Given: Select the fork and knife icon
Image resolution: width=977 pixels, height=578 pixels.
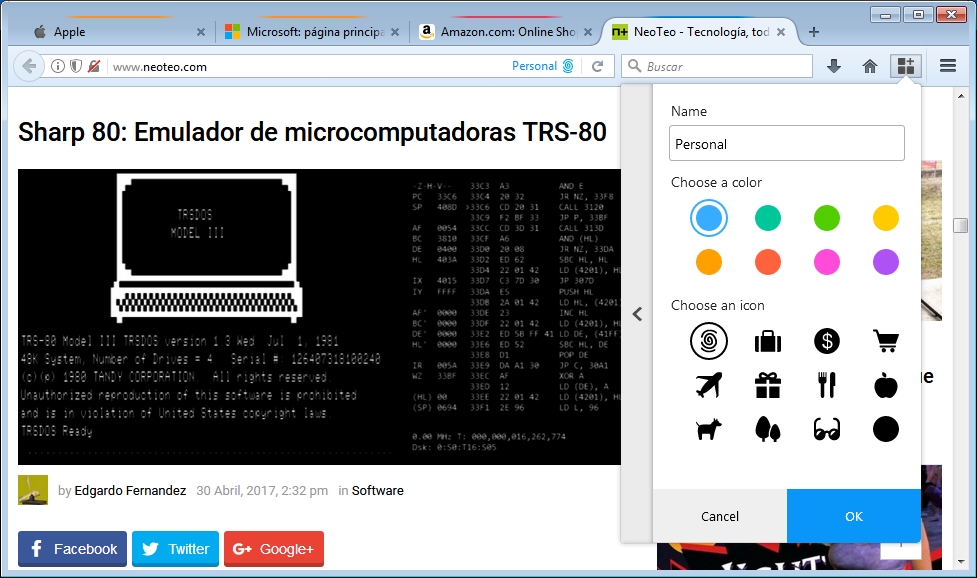Looking at the screenshot, I should coord(827,385).
